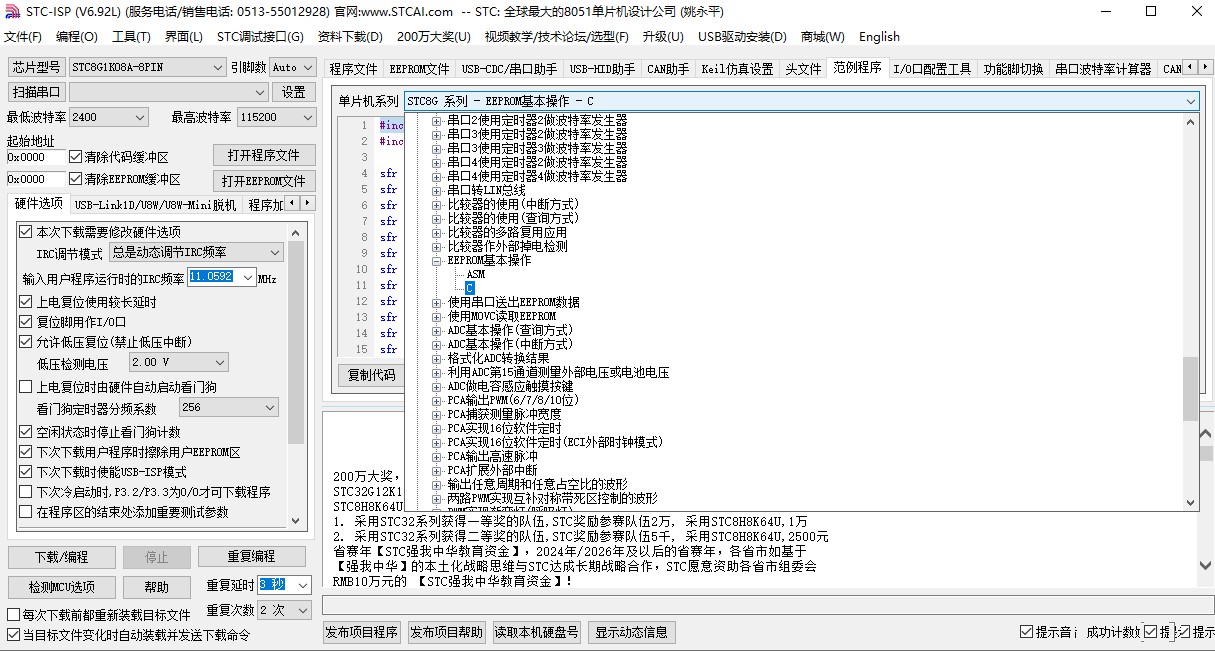Click the 帮助 button
This screenshot has height=652, width=1215.
click(x=157, y=587)
